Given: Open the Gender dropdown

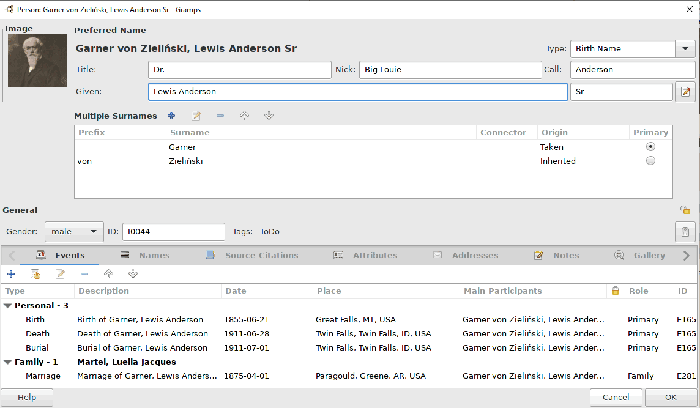Looking at the screenshot, I should point(74,232).
